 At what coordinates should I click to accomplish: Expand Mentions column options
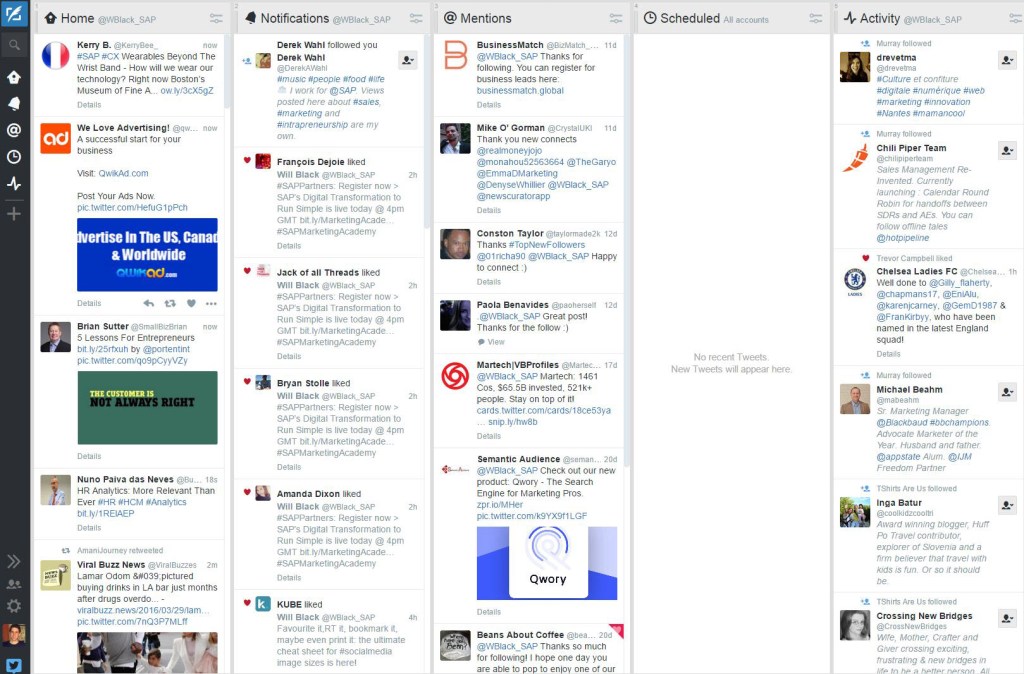tap(616, 19)
